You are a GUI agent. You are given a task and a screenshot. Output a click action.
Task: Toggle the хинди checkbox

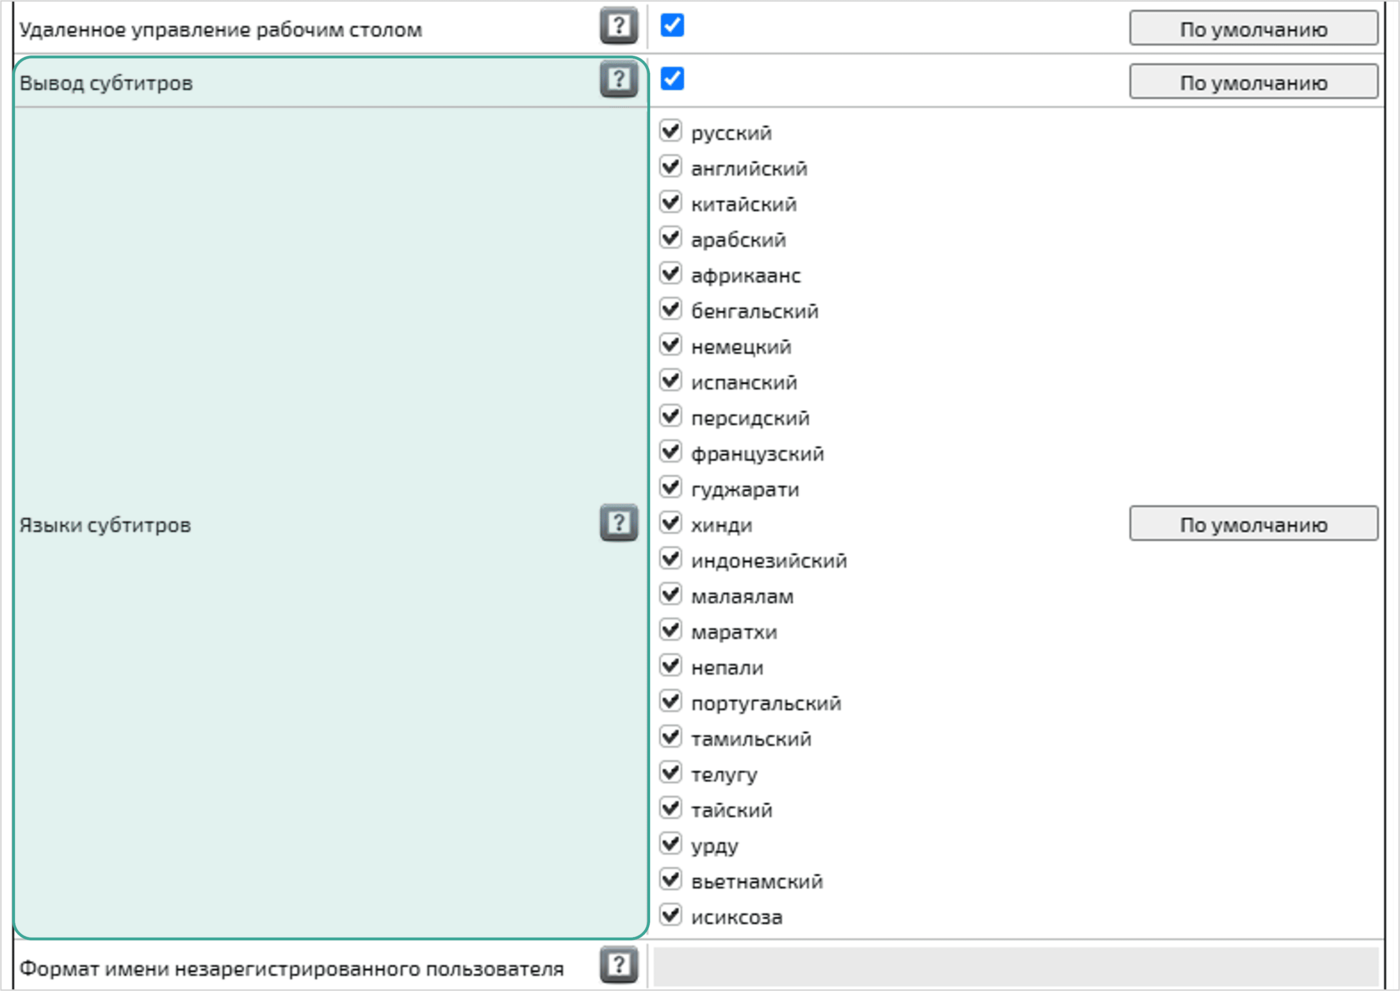(x=671, y=523)
